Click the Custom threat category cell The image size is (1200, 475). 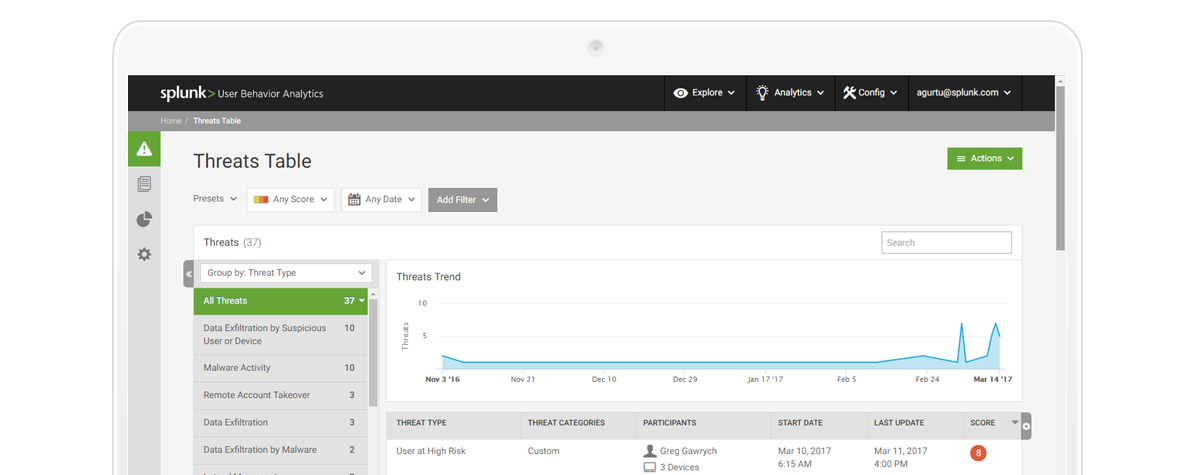[x=544, y=451]
